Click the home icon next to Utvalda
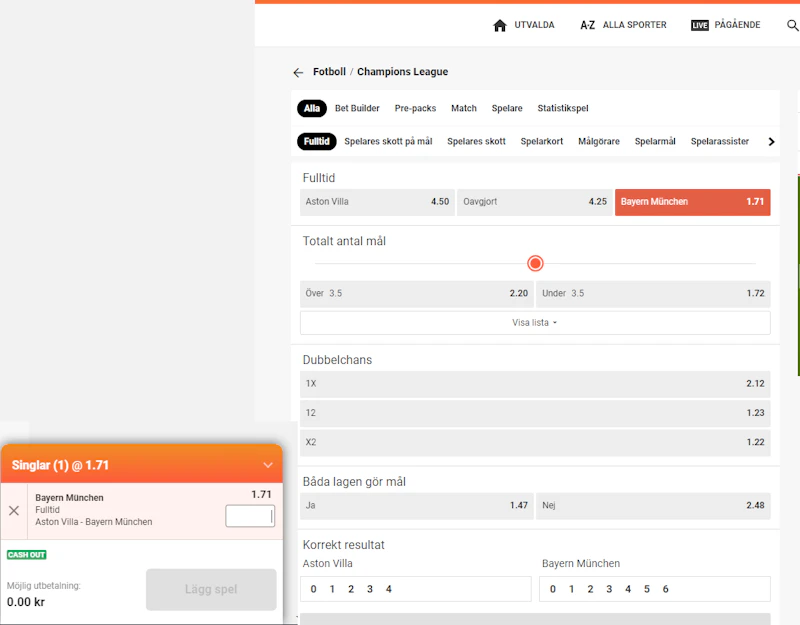 [x=500, y=25]
